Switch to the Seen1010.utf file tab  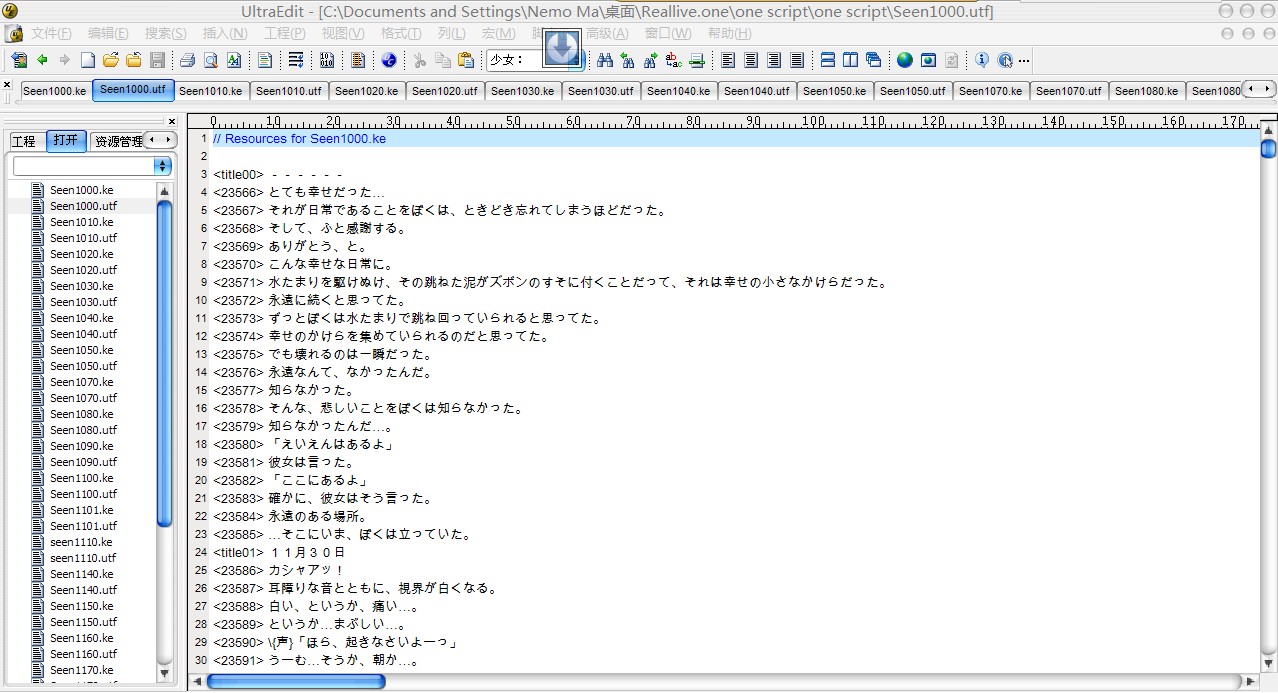[x=289, y=91]
